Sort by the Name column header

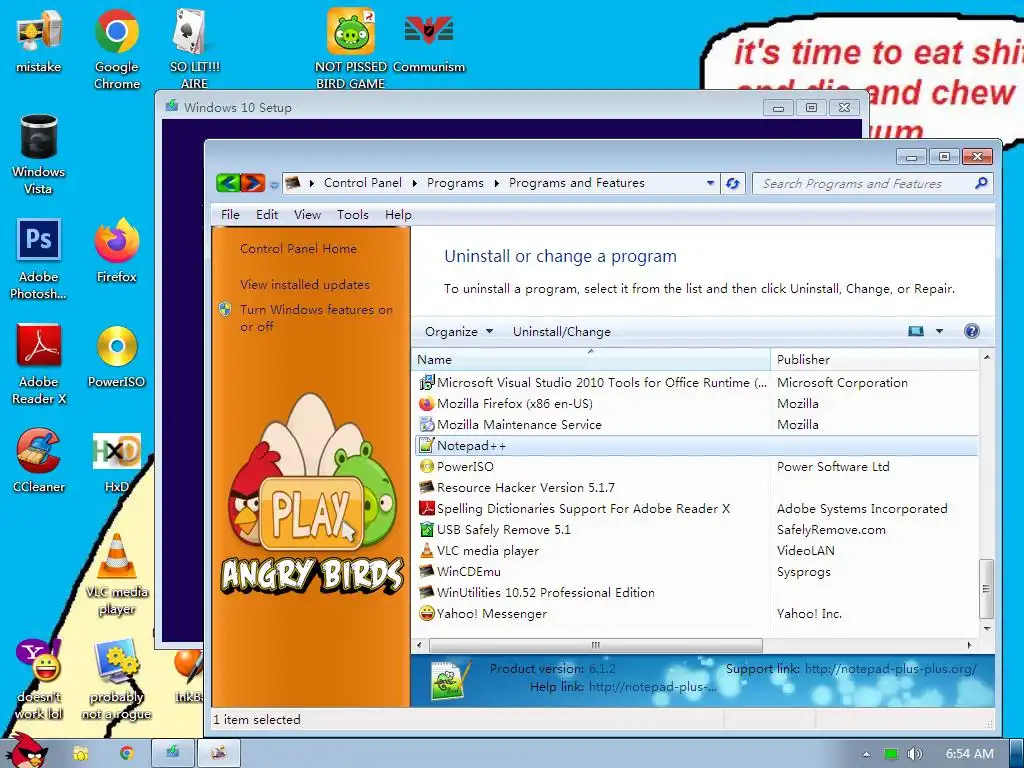(591, 359)
